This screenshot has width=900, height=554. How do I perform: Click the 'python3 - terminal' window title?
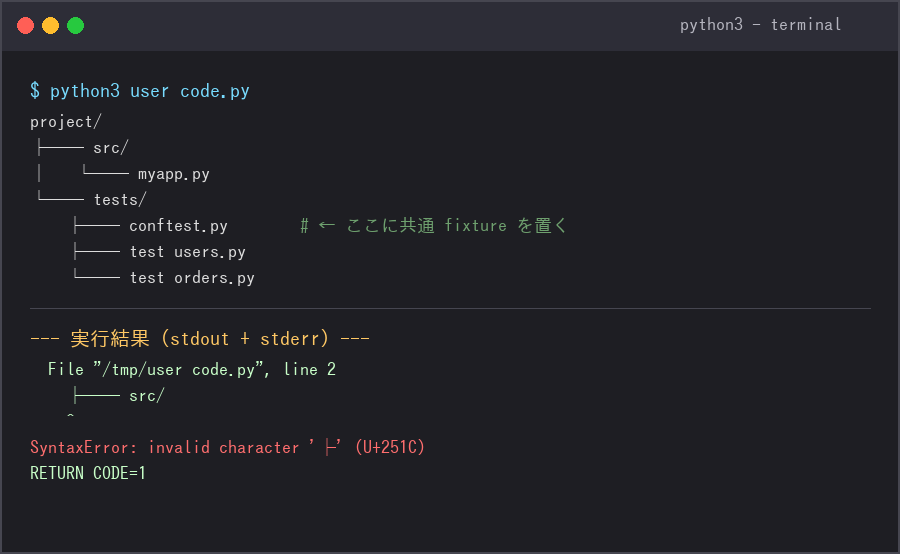coord(761,25)
